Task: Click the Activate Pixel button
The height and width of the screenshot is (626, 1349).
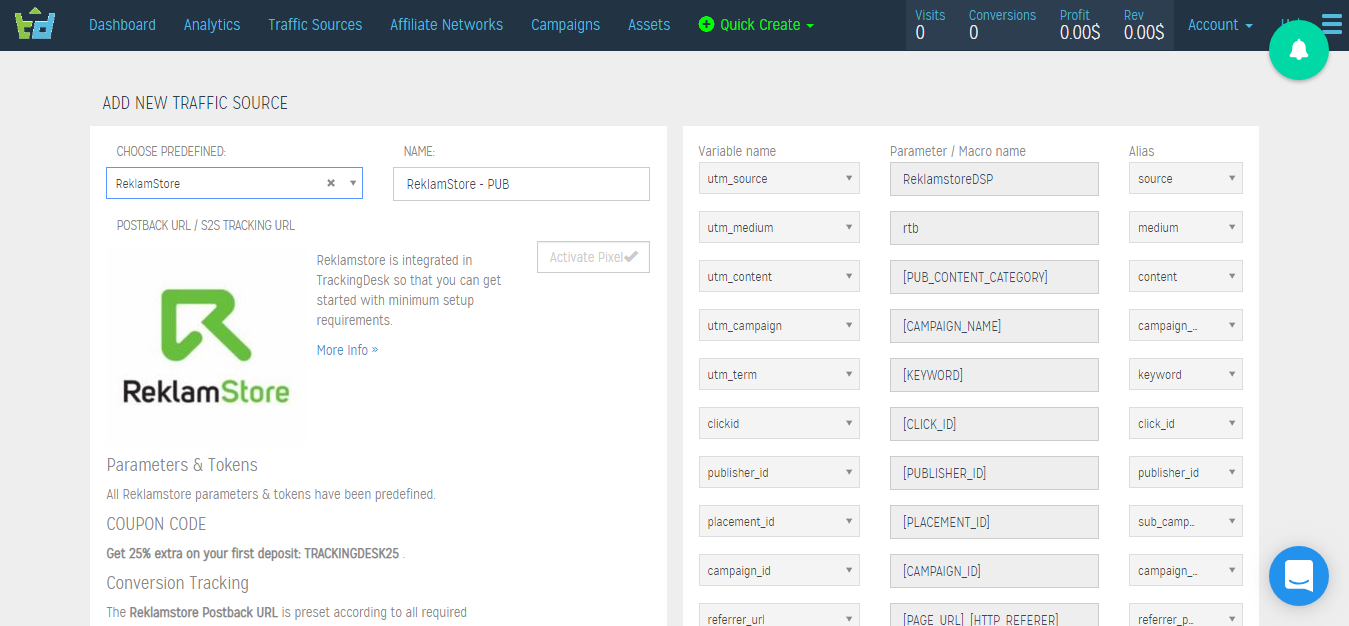Action: coord(593,257)
